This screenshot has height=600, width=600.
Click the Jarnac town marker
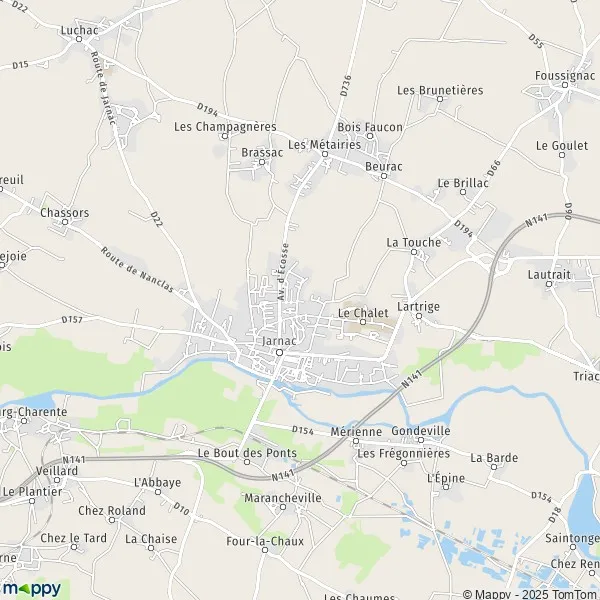280,352
